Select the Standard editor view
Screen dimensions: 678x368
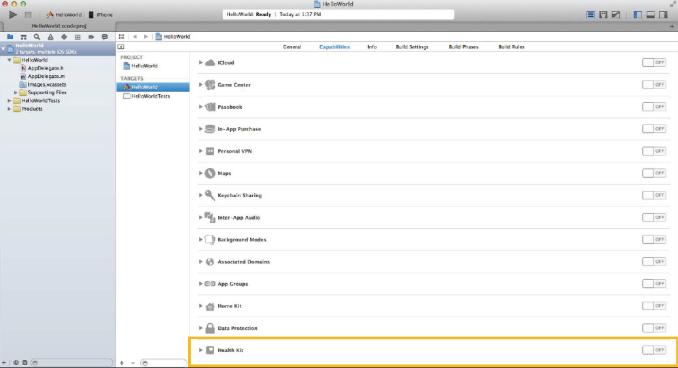pyautogui.click(x=590, y=15)
